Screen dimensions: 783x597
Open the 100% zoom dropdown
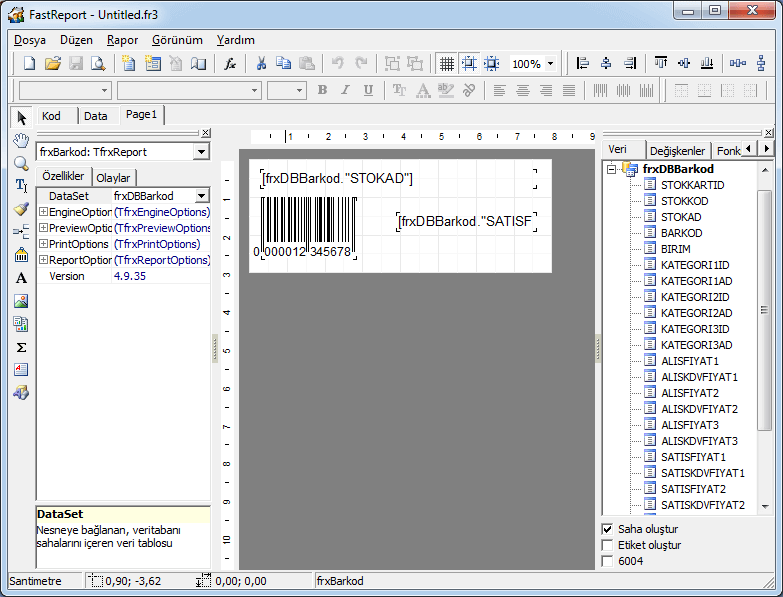[550, 63]
